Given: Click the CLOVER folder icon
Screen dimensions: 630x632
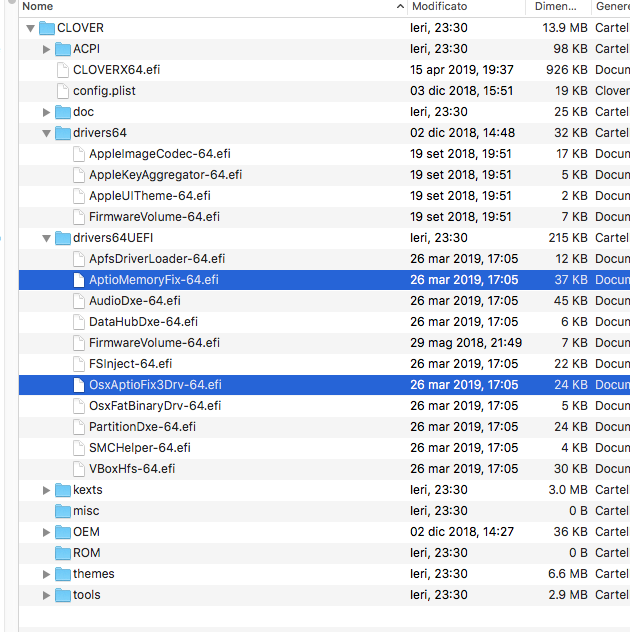Looking at the screenshot, I should 47,28.
